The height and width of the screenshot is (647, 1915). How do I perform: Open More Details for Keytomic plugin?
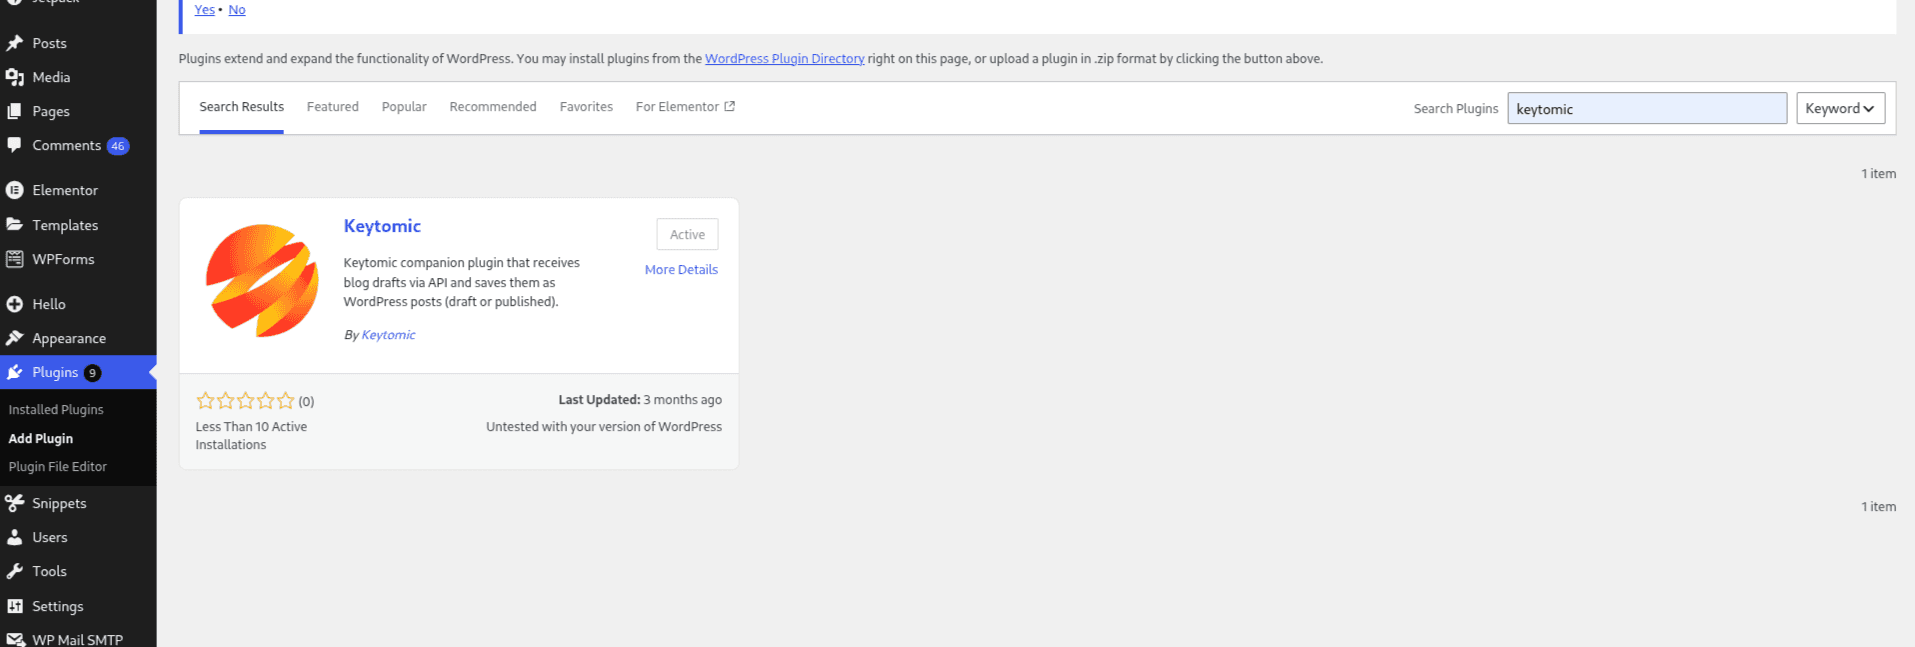click(x=681, y=270)
